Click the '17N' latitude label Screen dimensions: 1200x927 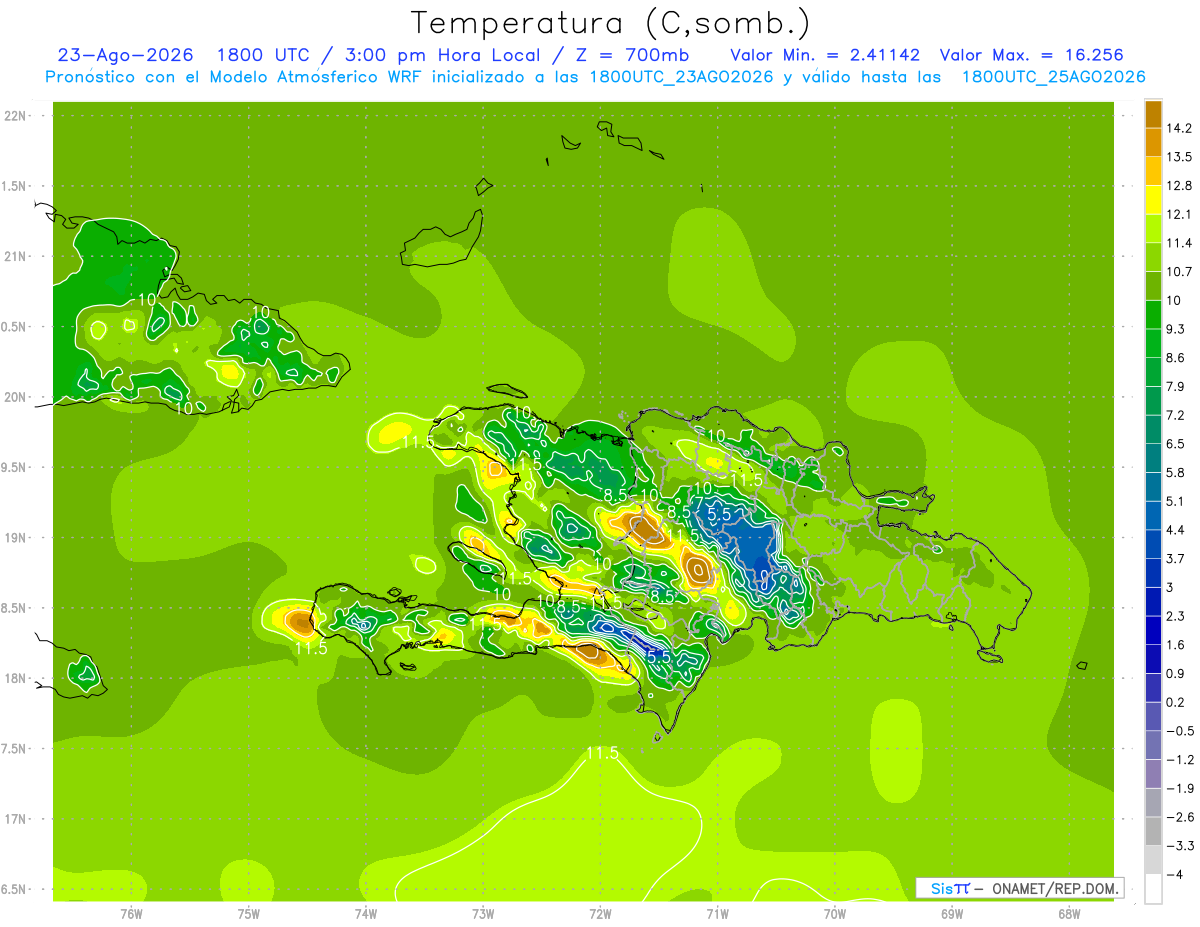coord(17,819)
